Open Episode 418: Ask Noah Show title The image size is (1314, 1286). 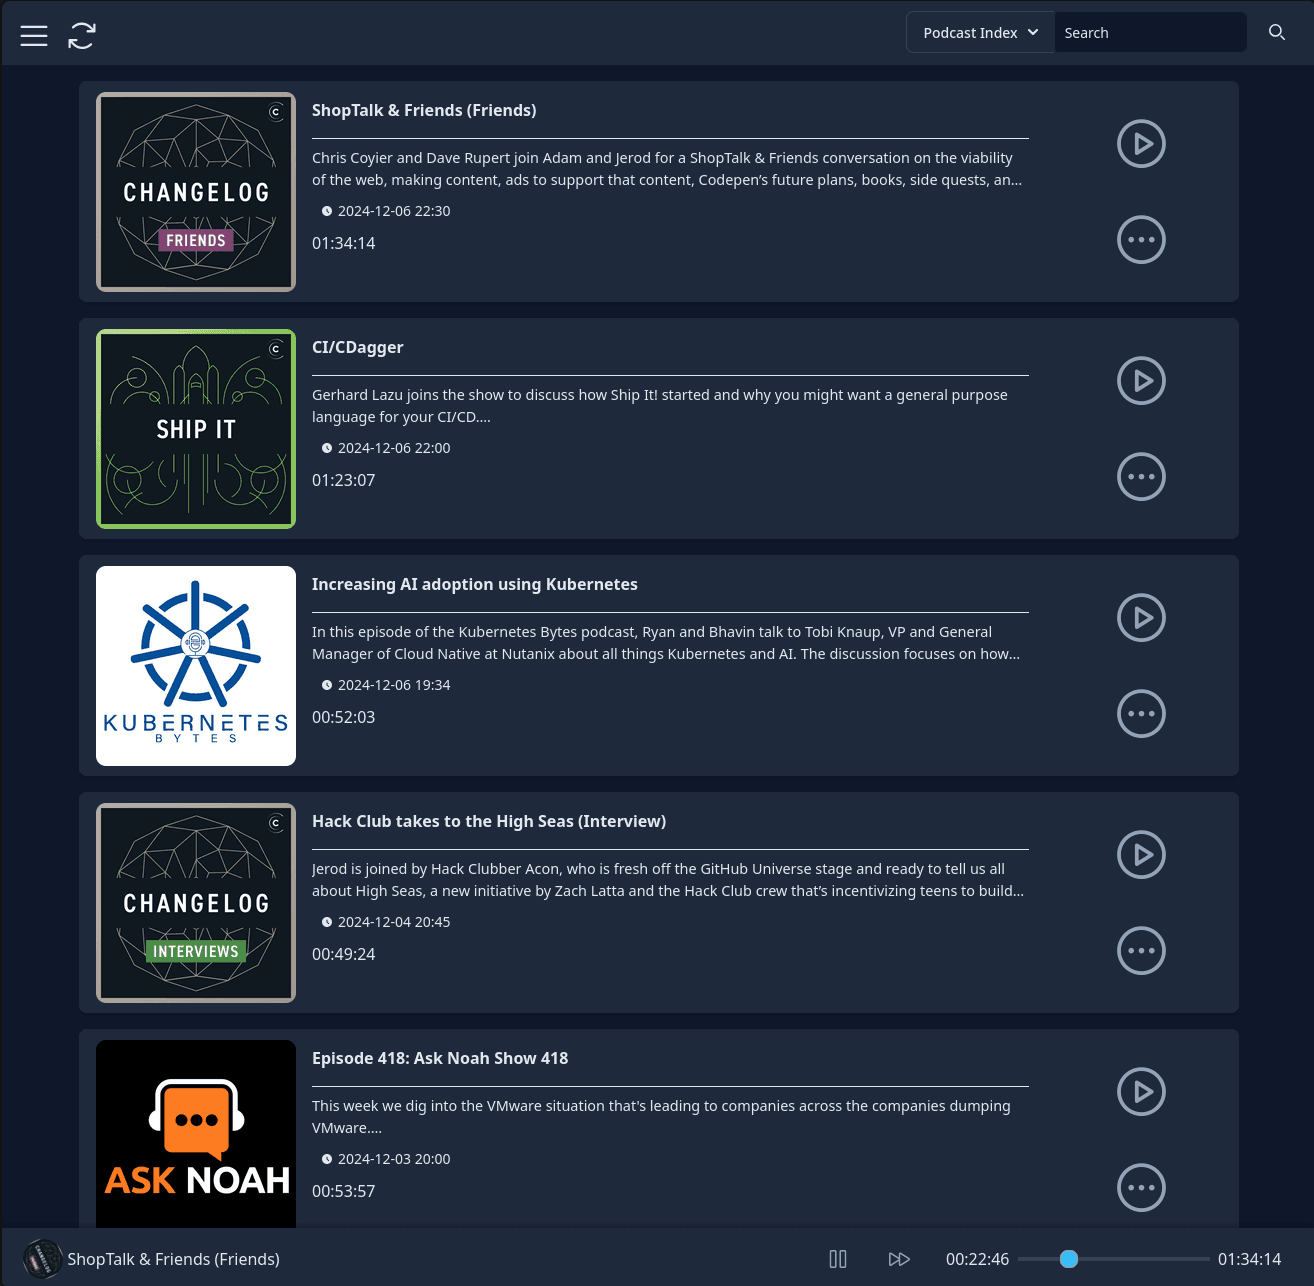pos(440,1058)
